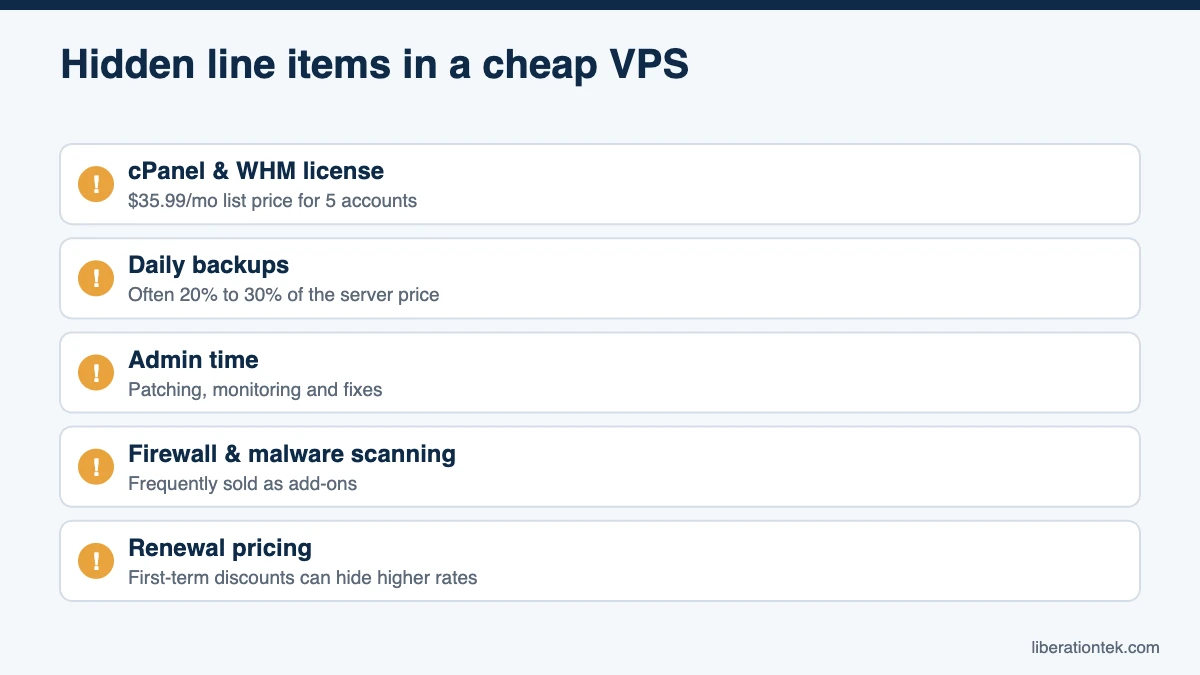
Task: Select the 'Patching, monitoring and fixes' text
Action: tap(255, 389)
